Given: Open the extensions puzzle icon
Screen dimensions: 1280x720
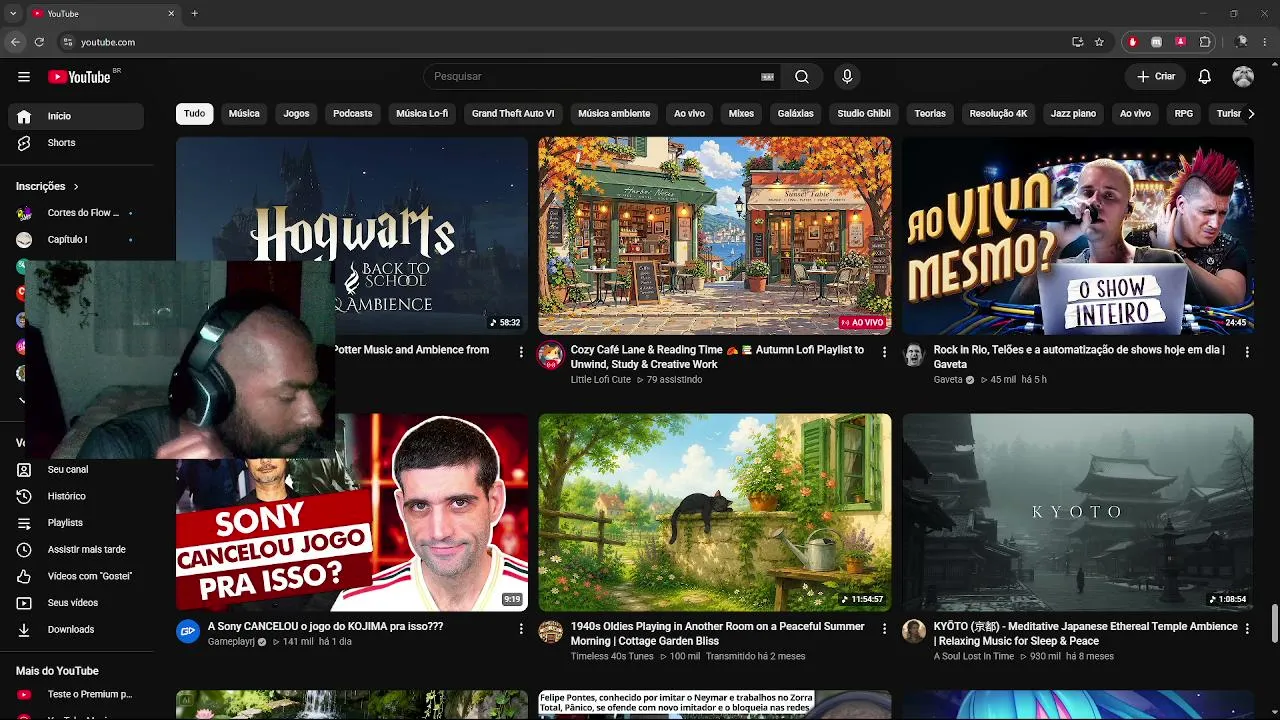Looking at the screenshot, I should coord(1205,42).
